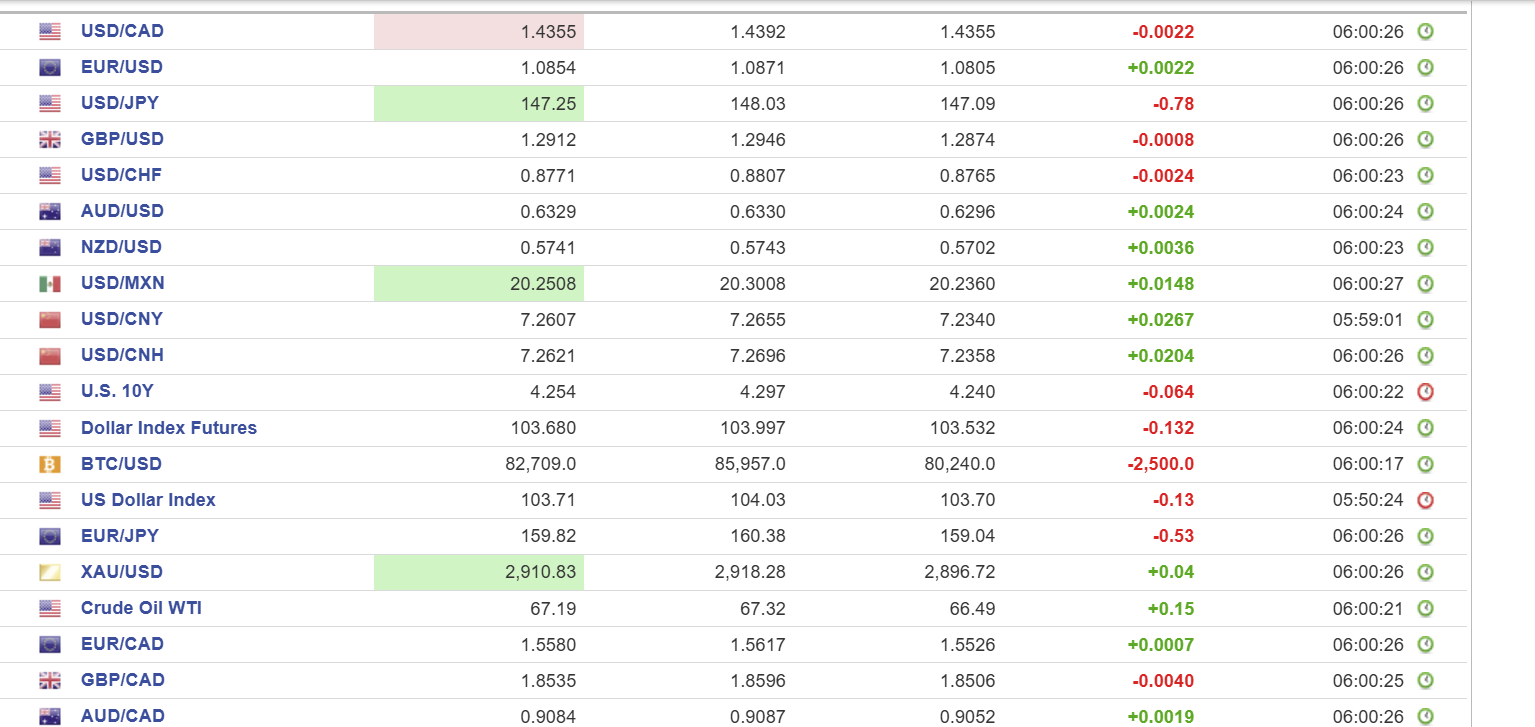Open the USD/CNH quote page
1535x727 pixels.
point(122,355)
